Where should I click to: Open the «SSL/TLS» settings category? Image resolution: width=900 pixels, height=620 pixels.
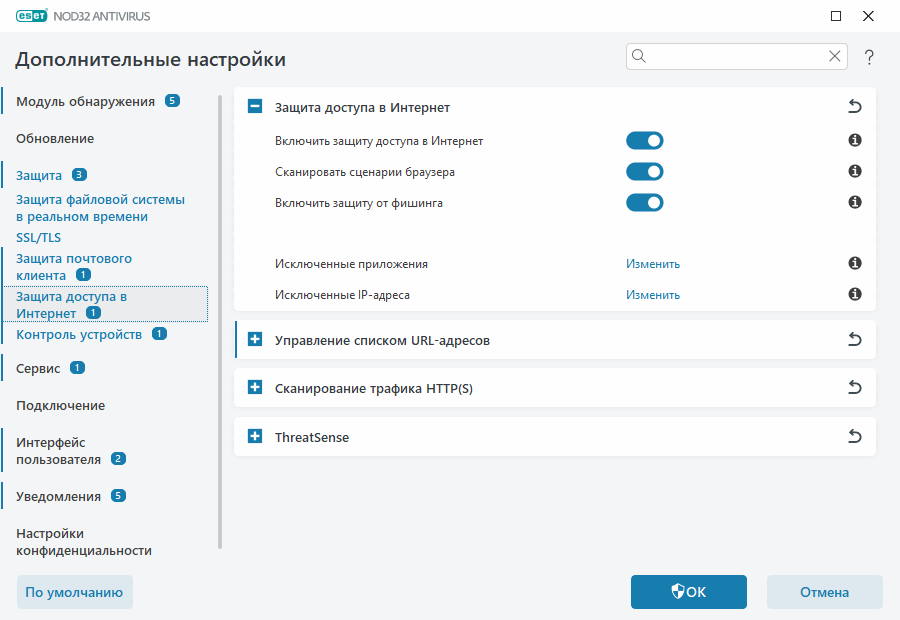[38, 237]
